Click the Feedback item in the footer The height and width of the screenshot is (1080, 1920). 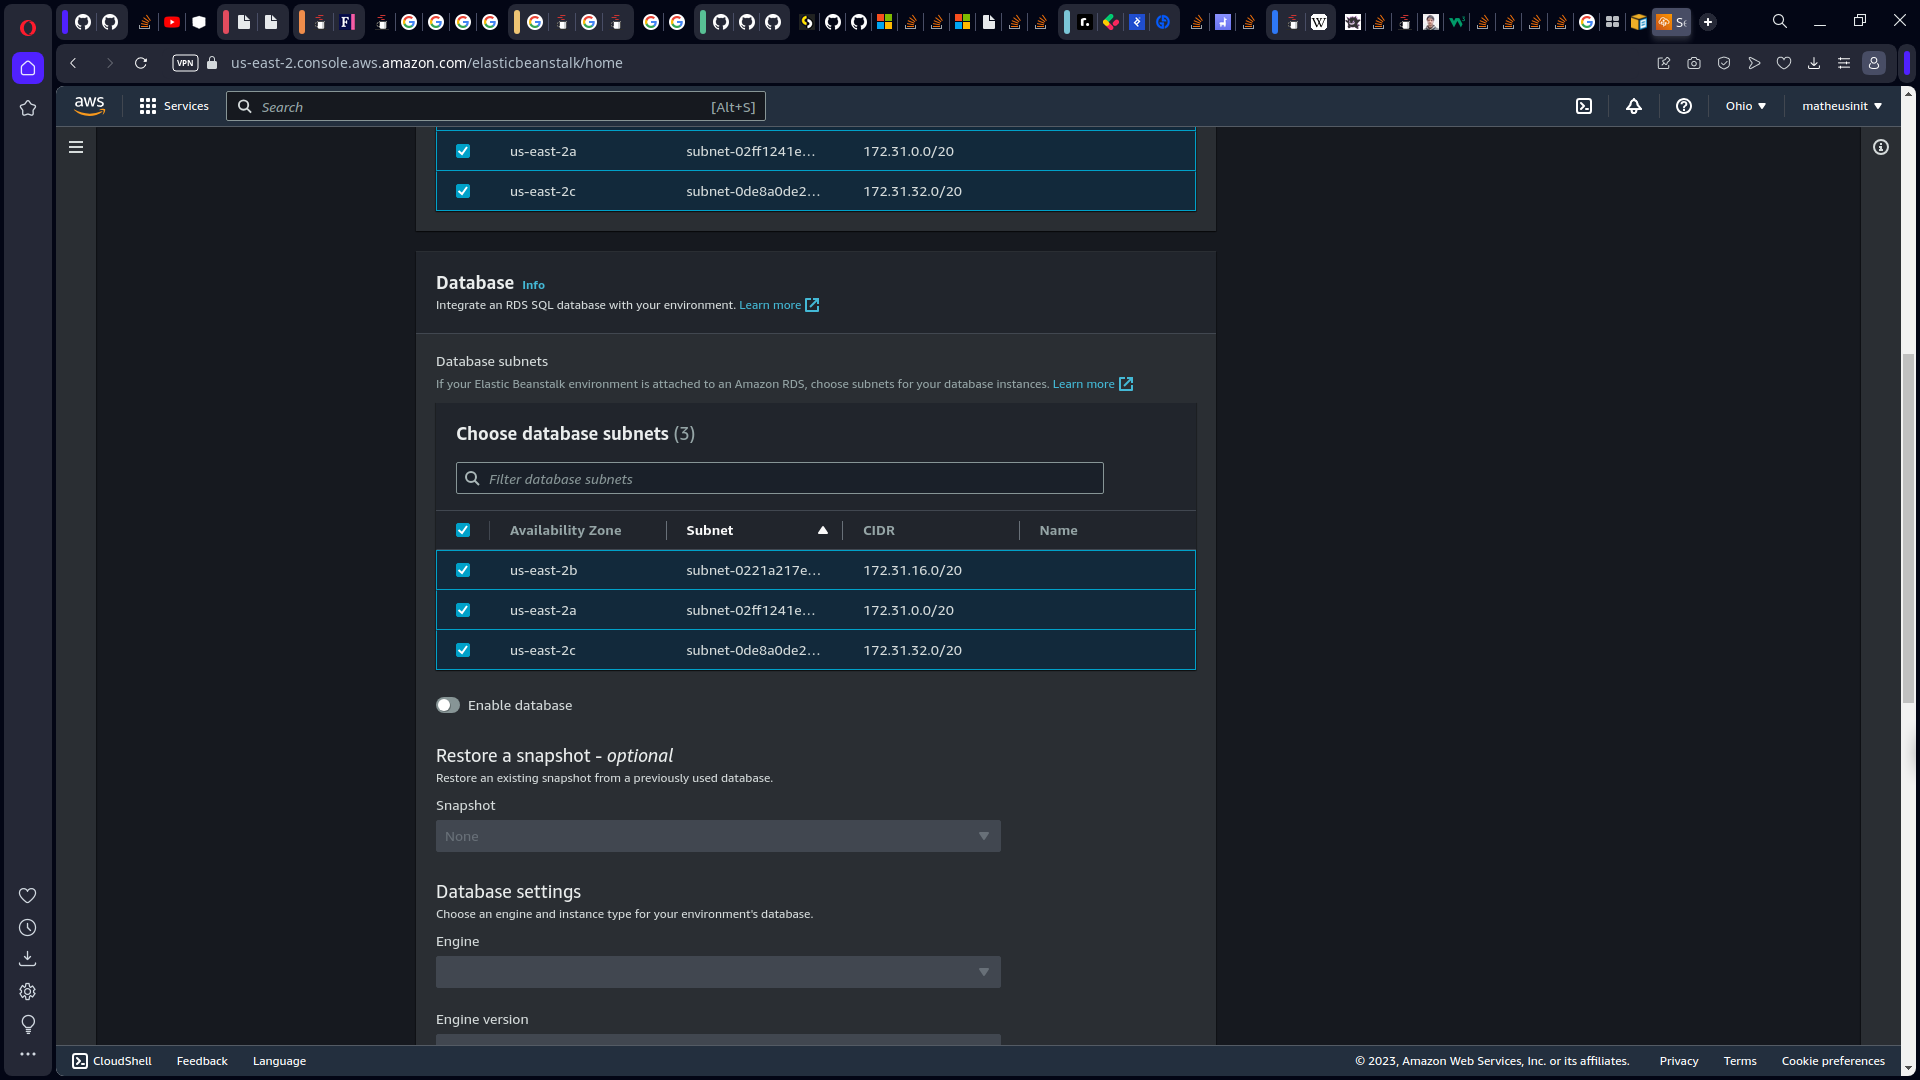click(x=202, y=1060)
